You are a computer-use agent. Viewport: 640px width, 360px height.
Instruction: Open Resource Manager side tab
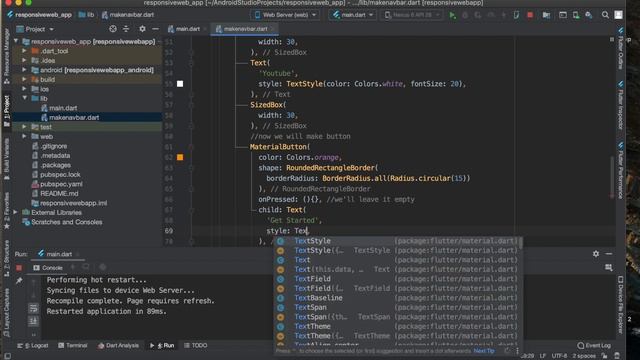(x=7, y=56)
